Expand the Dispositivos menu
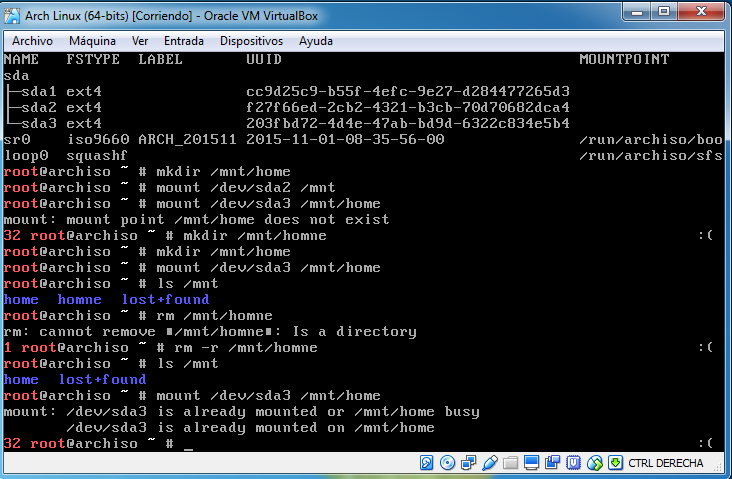Image resolution: width=732 pixels, height=479 pixels. click(251, 41)
